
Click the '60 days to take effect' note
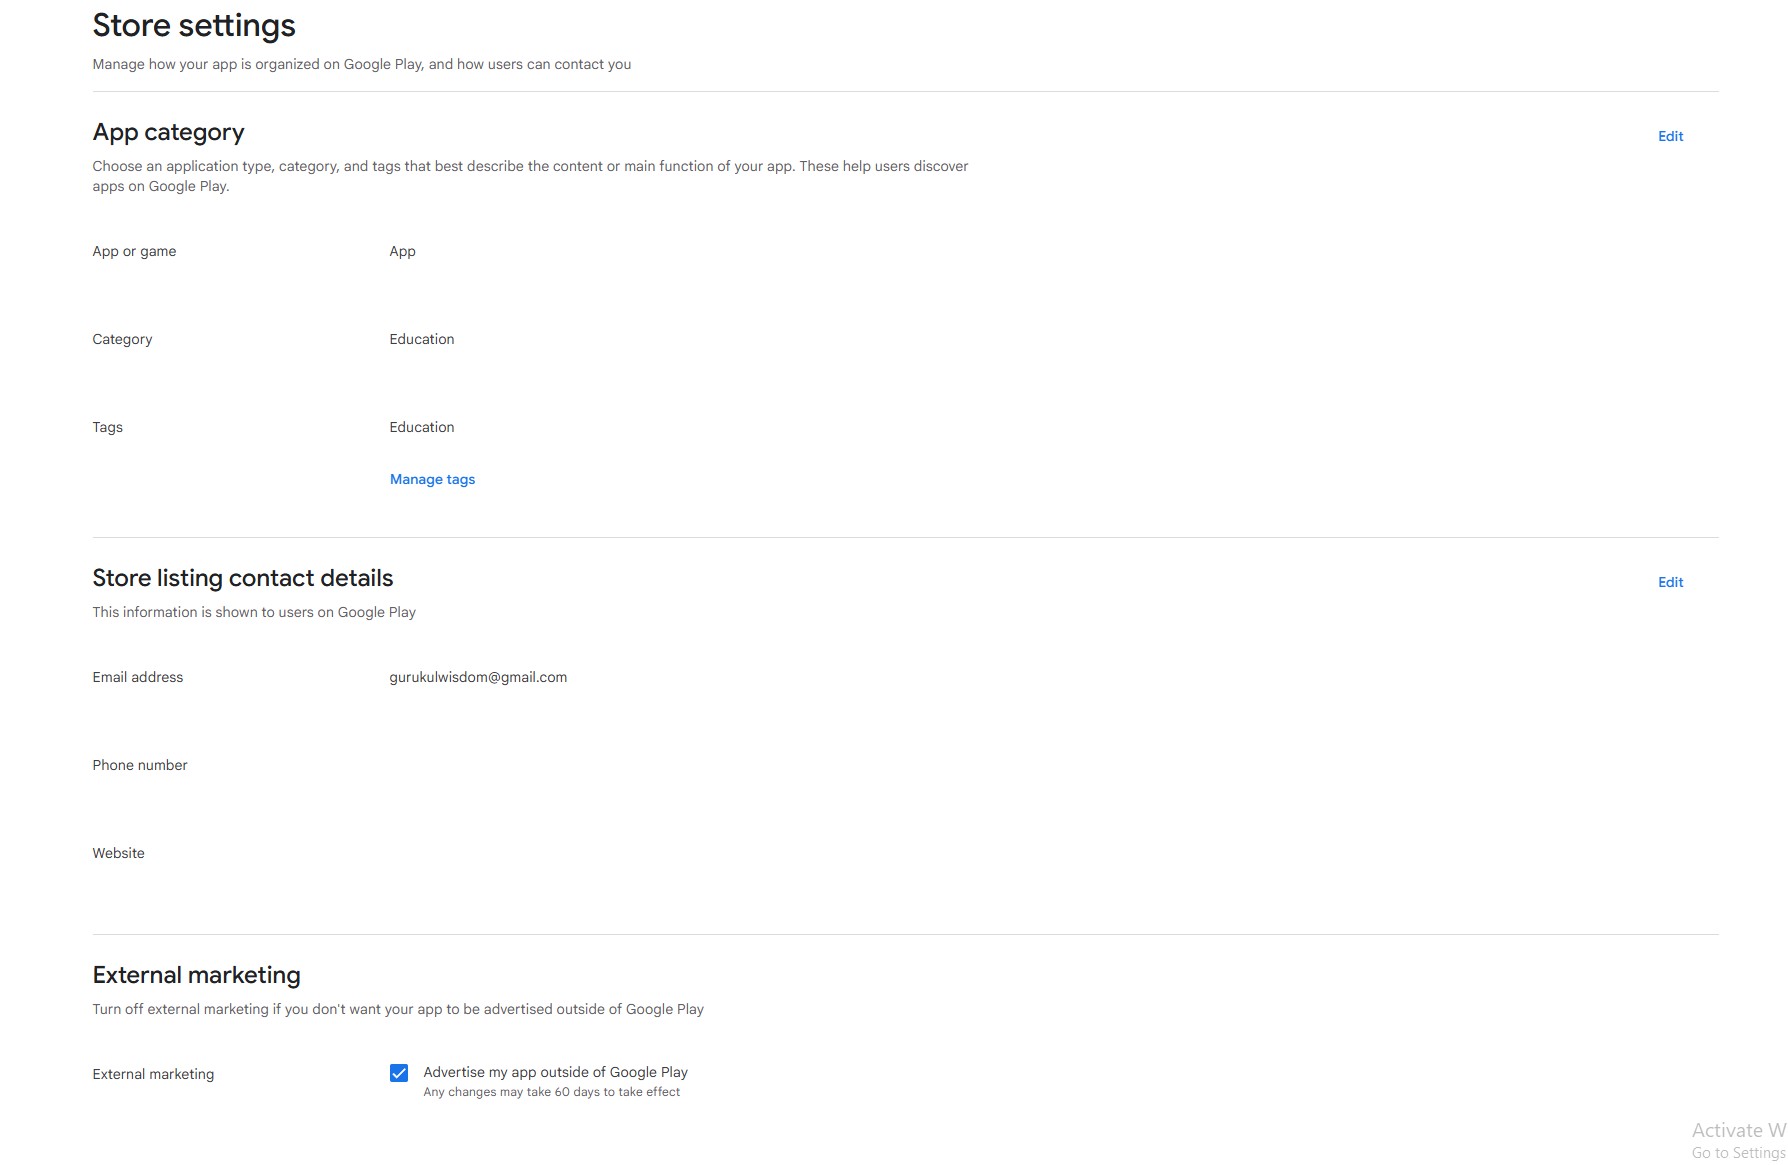pyautogui.click(x=551, y=1092)
